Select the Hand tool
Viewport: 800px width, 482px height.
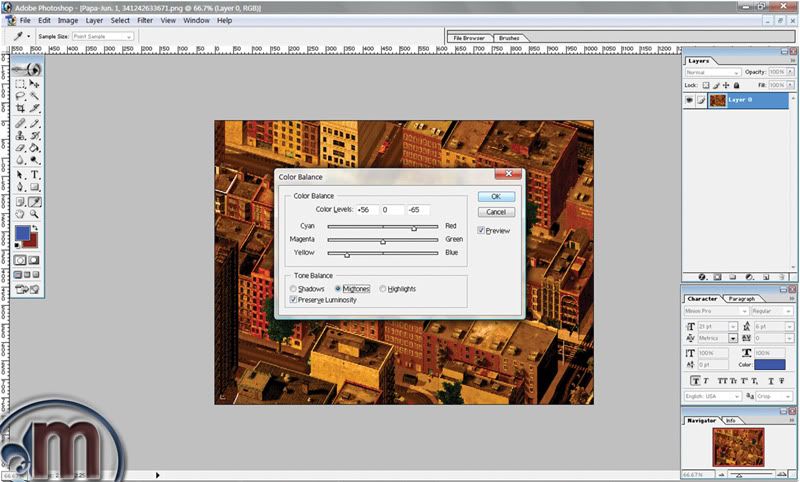click(x=20, y=214)
